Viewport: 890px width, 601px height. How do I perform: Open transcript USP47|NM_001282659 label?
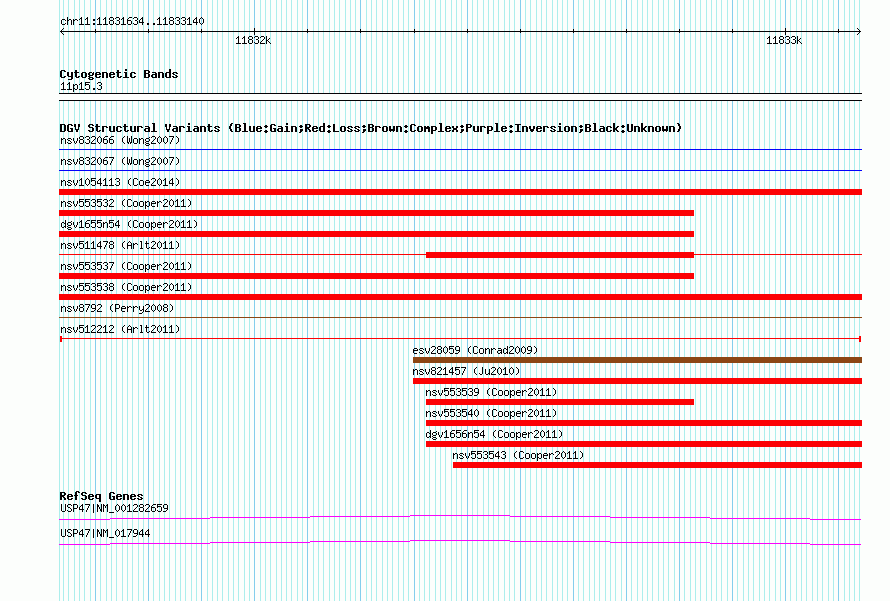click(114, 508)
